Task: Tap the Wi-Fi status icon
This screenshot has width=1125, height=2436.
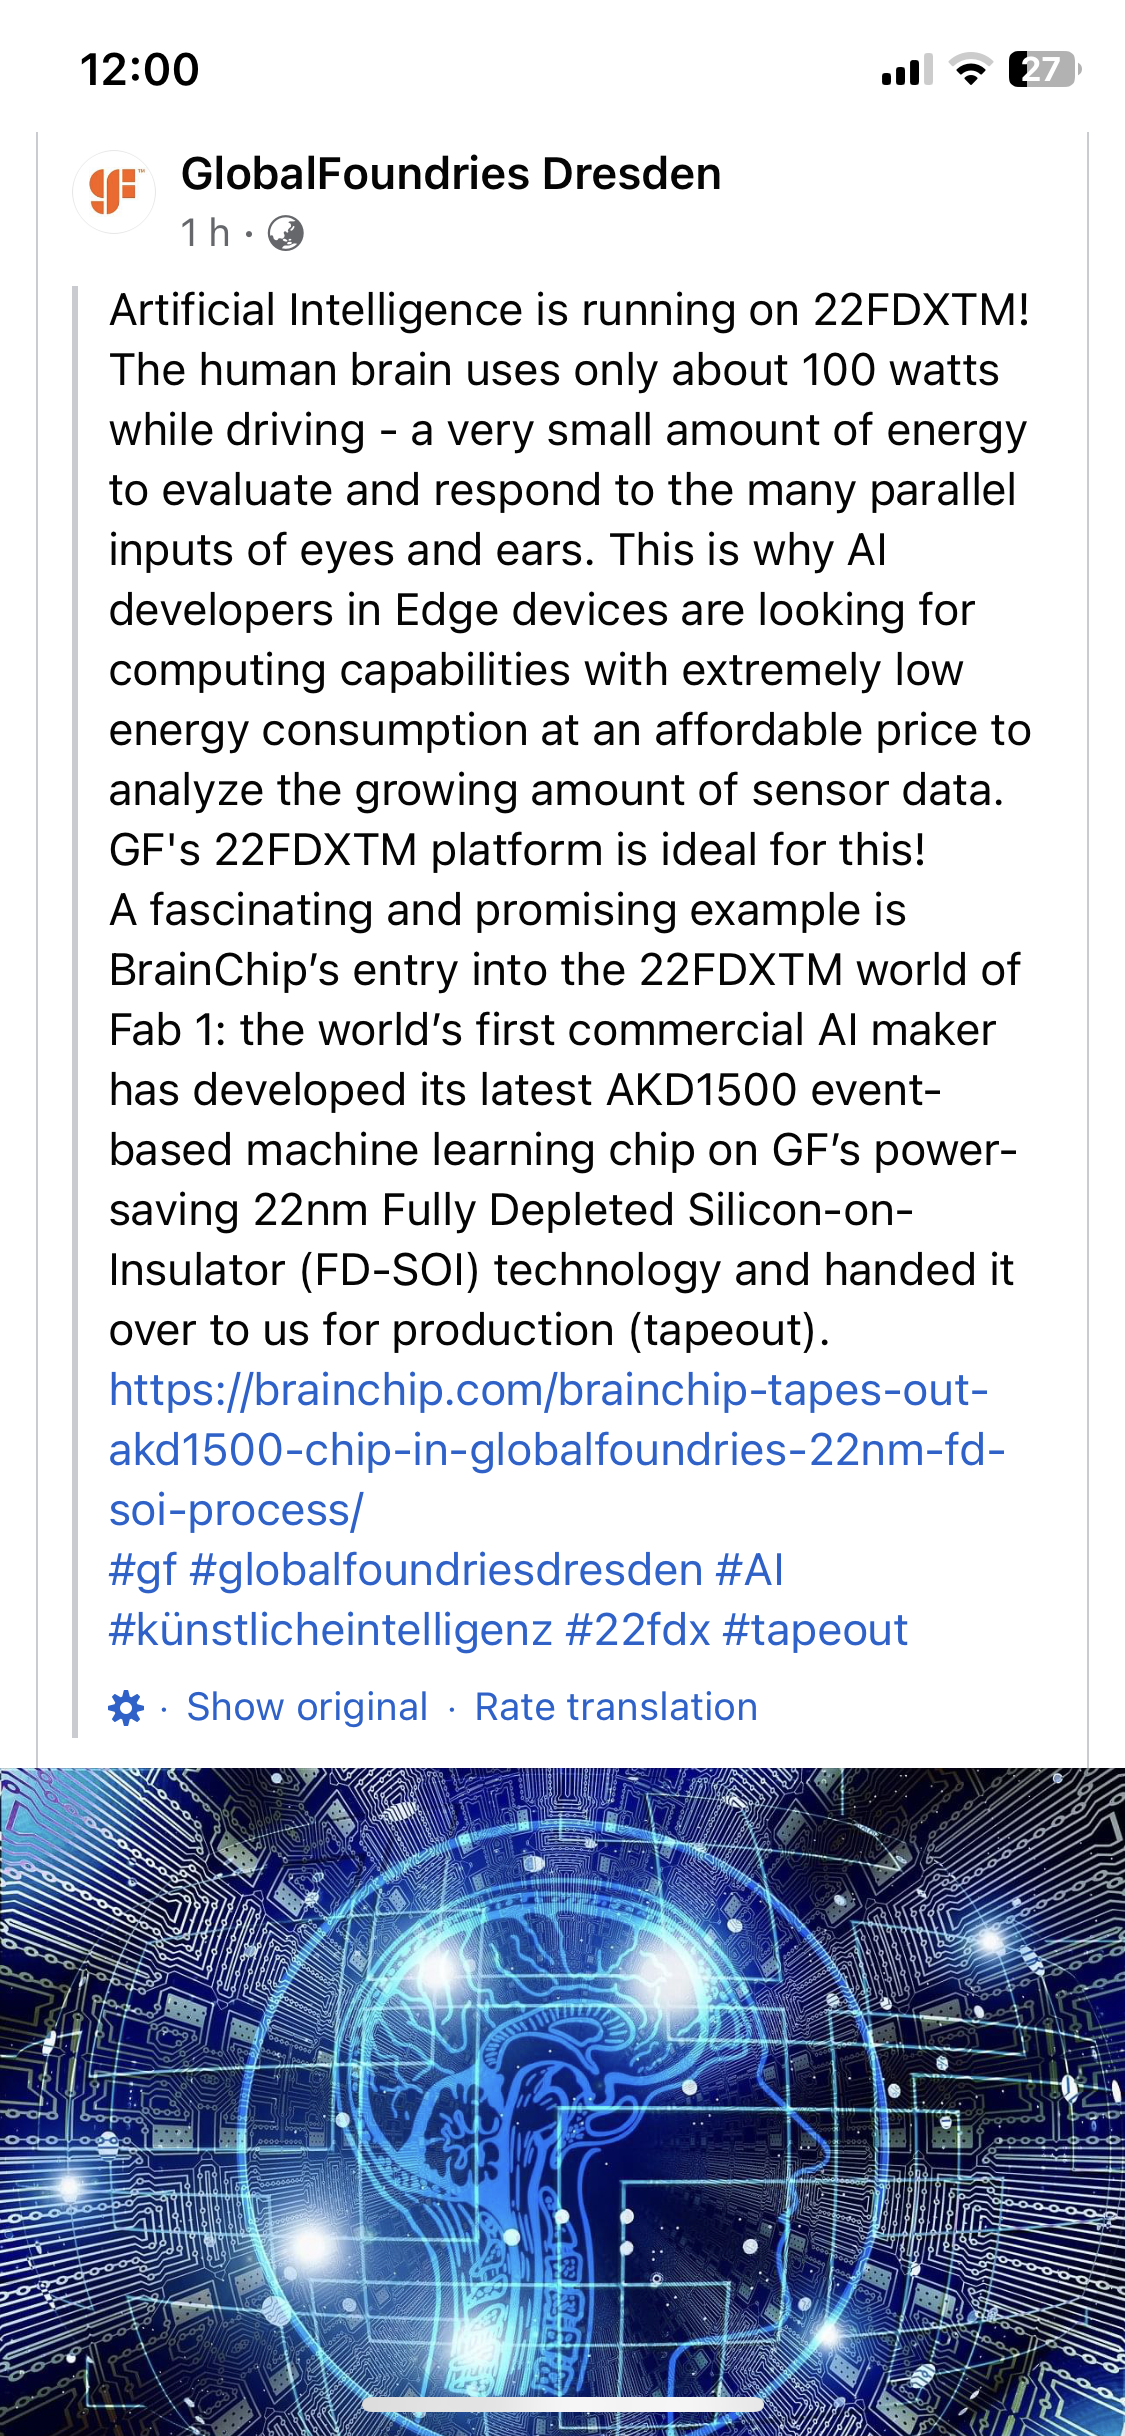Action: pyautogui.click(x=969, y=70)
